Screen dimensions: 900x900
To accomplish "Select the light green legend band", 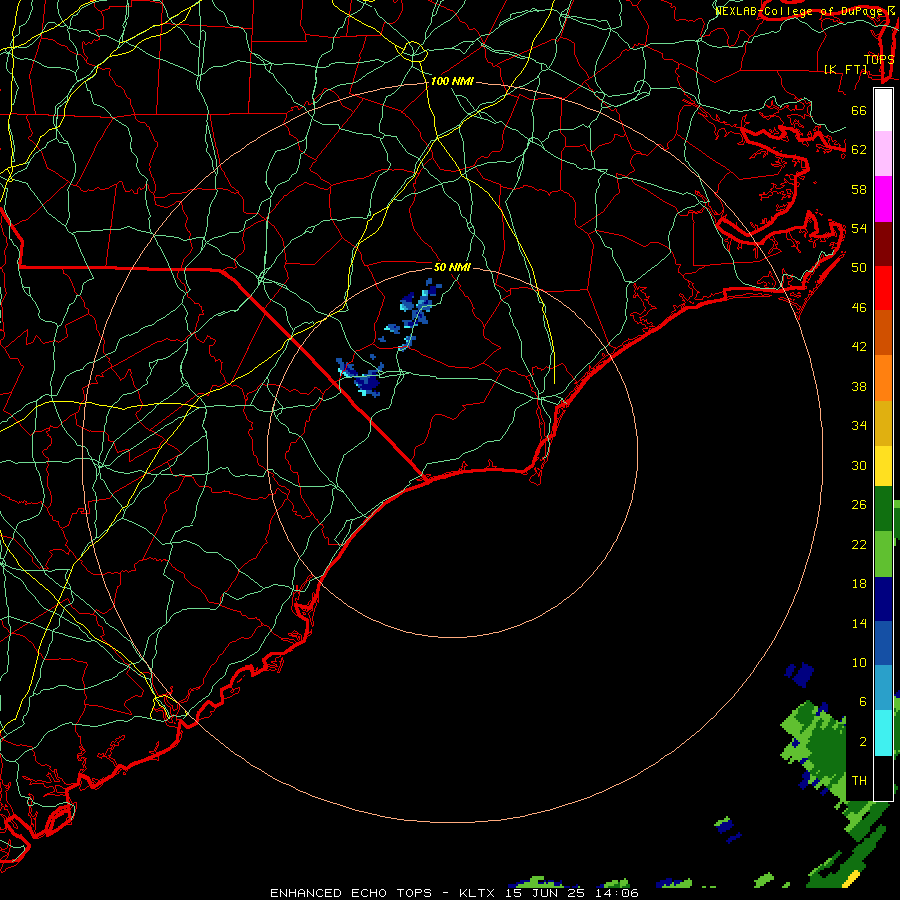I will (883, 554).
